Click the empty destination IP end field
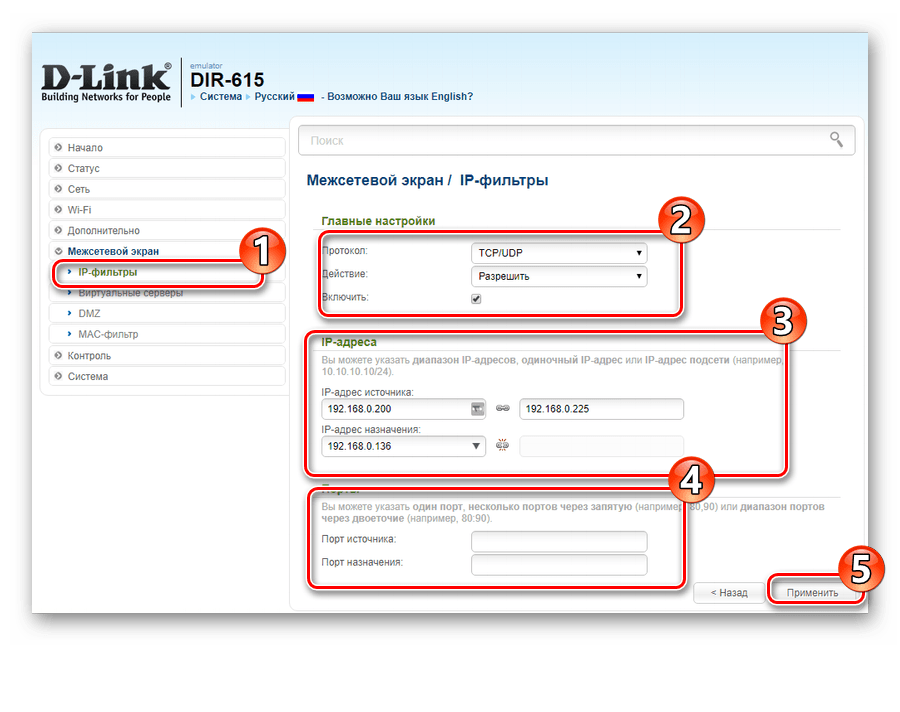Image resolution: width=900 pixels, height=712 pixels. pos(602,446)
